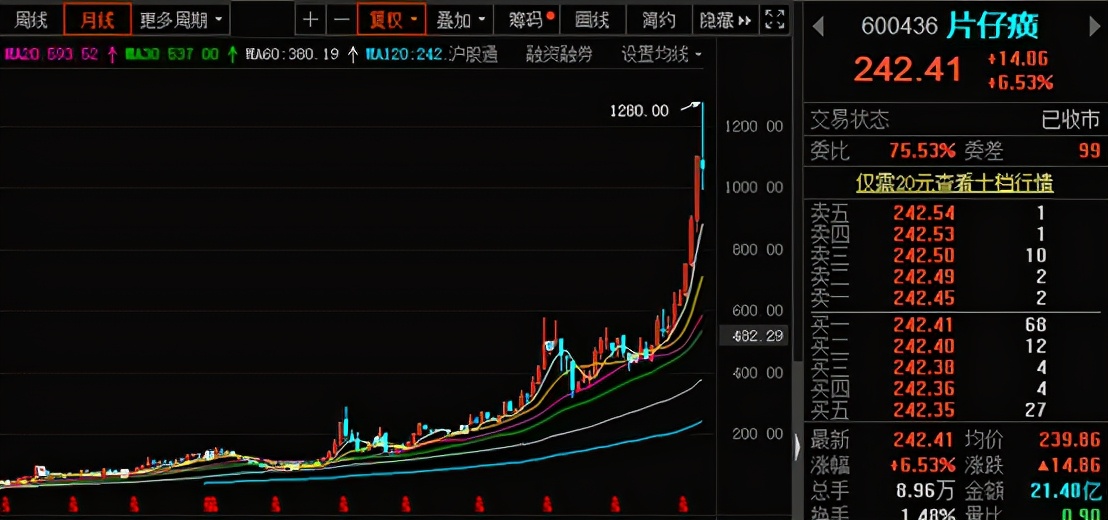1108x520 pixels.
Task: Click the 1260.00 high price label
Action: (x=639, y=110)
